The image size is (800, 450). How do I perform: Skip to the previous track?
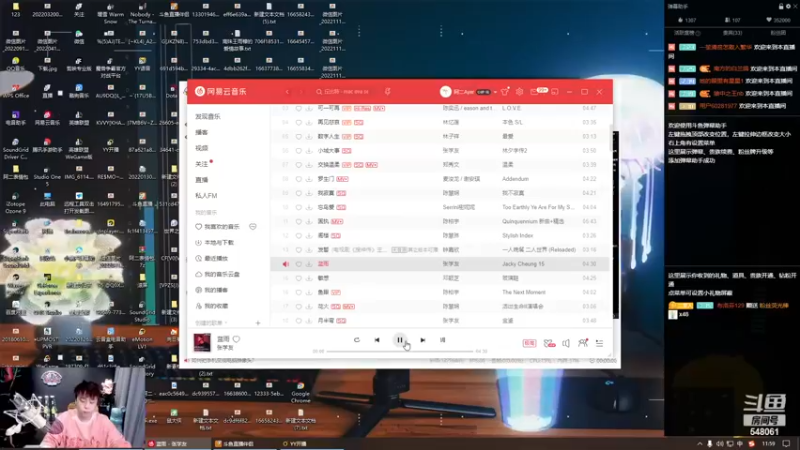[377, 340]
